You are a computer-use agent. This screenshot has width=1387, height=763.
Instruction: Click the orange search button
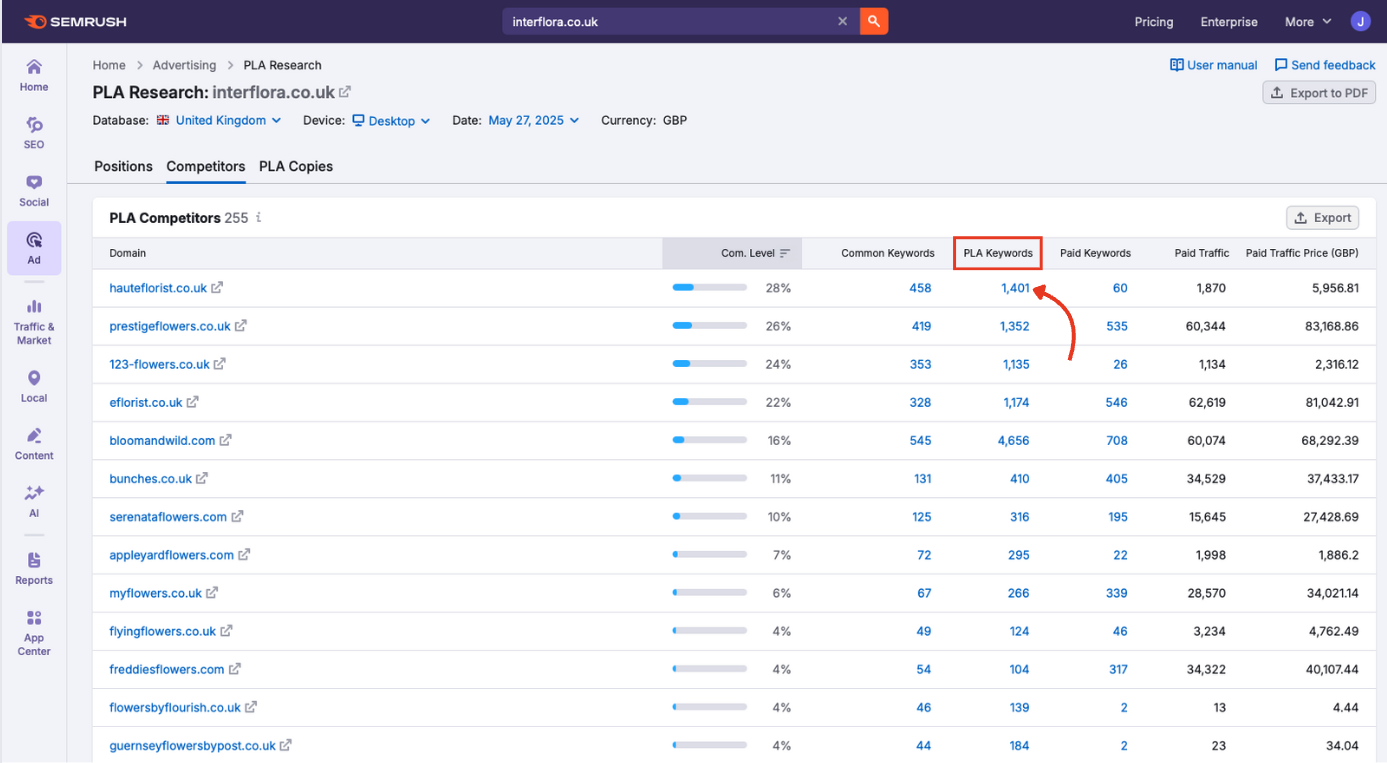point(874,21)
